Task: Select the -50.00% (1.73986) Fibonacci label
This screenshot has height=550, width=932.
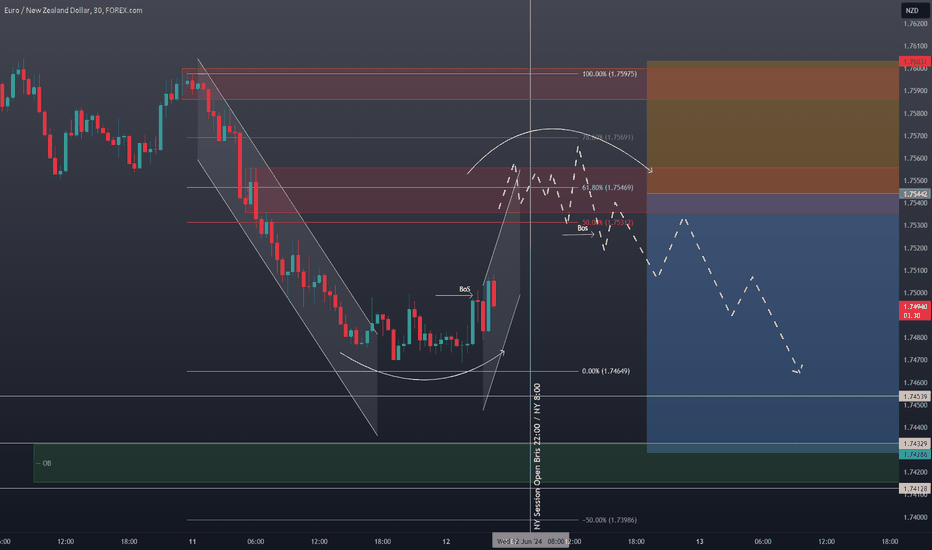Action: pos(609,520)
